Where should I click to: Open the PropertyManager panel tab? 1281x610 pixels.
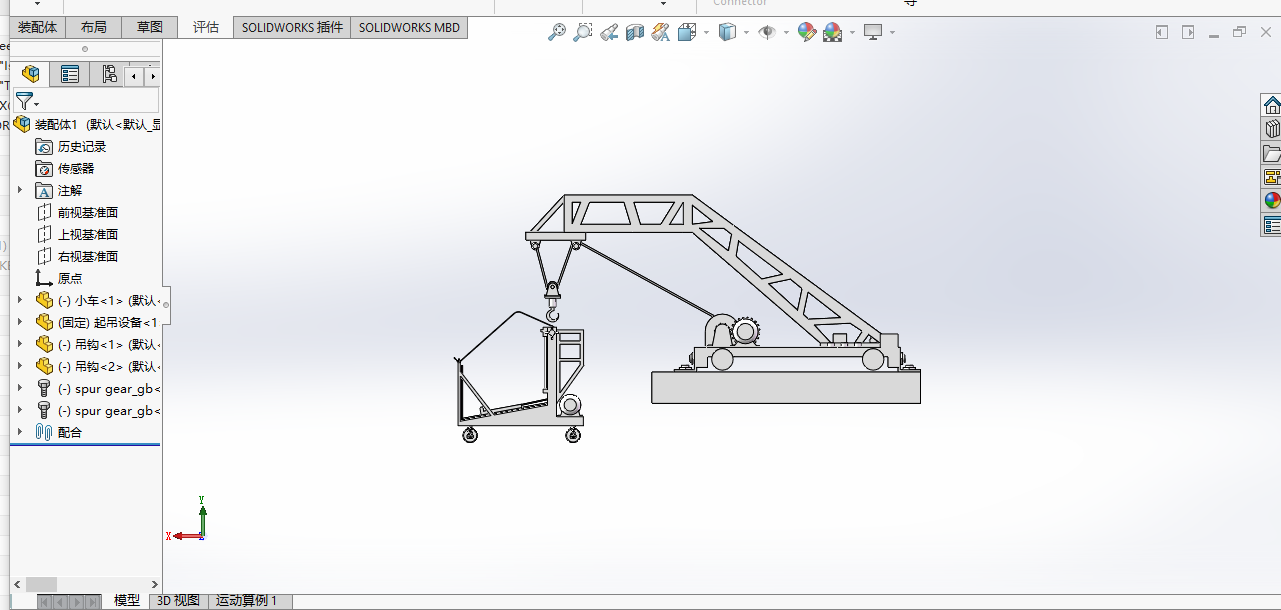coord(70,74)
